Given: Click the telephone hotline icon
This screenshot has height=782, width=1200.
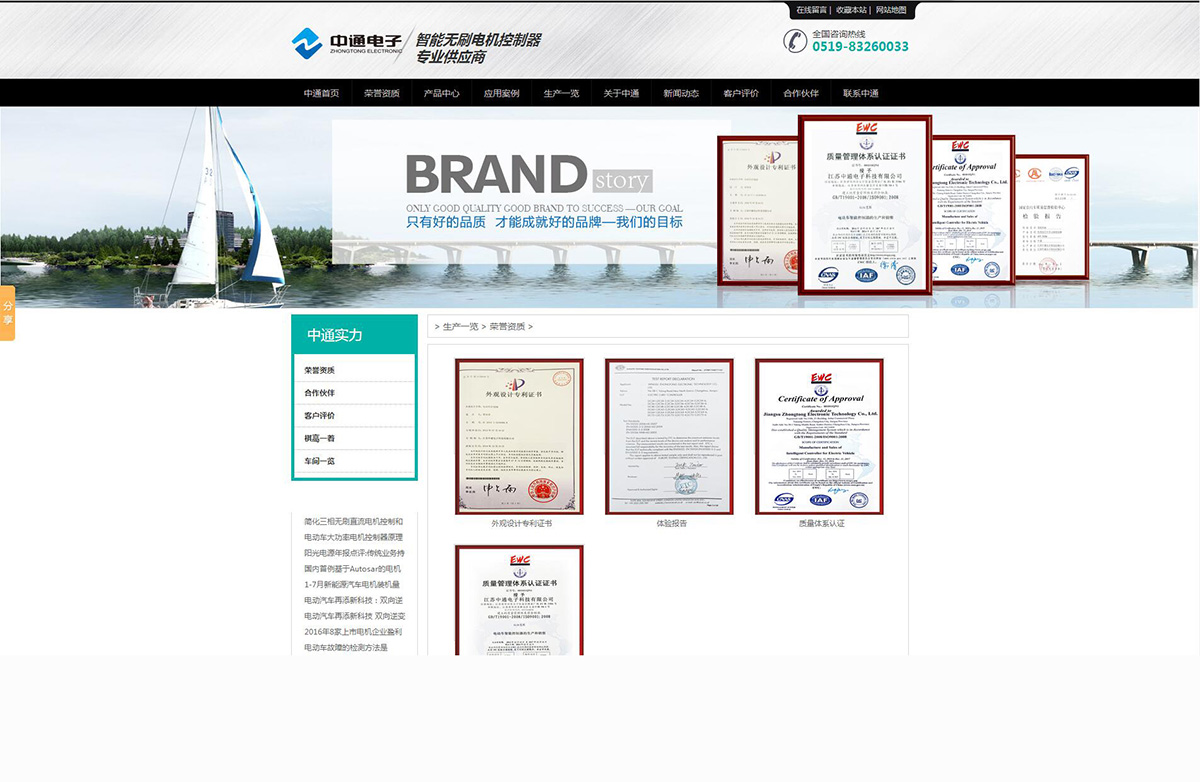Looking at the screenshot, I should pos(795,41).
